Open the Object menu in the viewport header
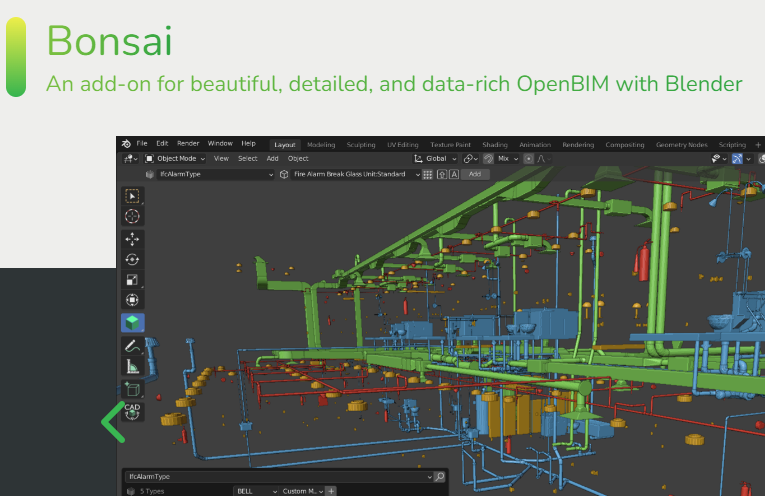This screenshot has height=496, width=765. click(x=298, y=159)
